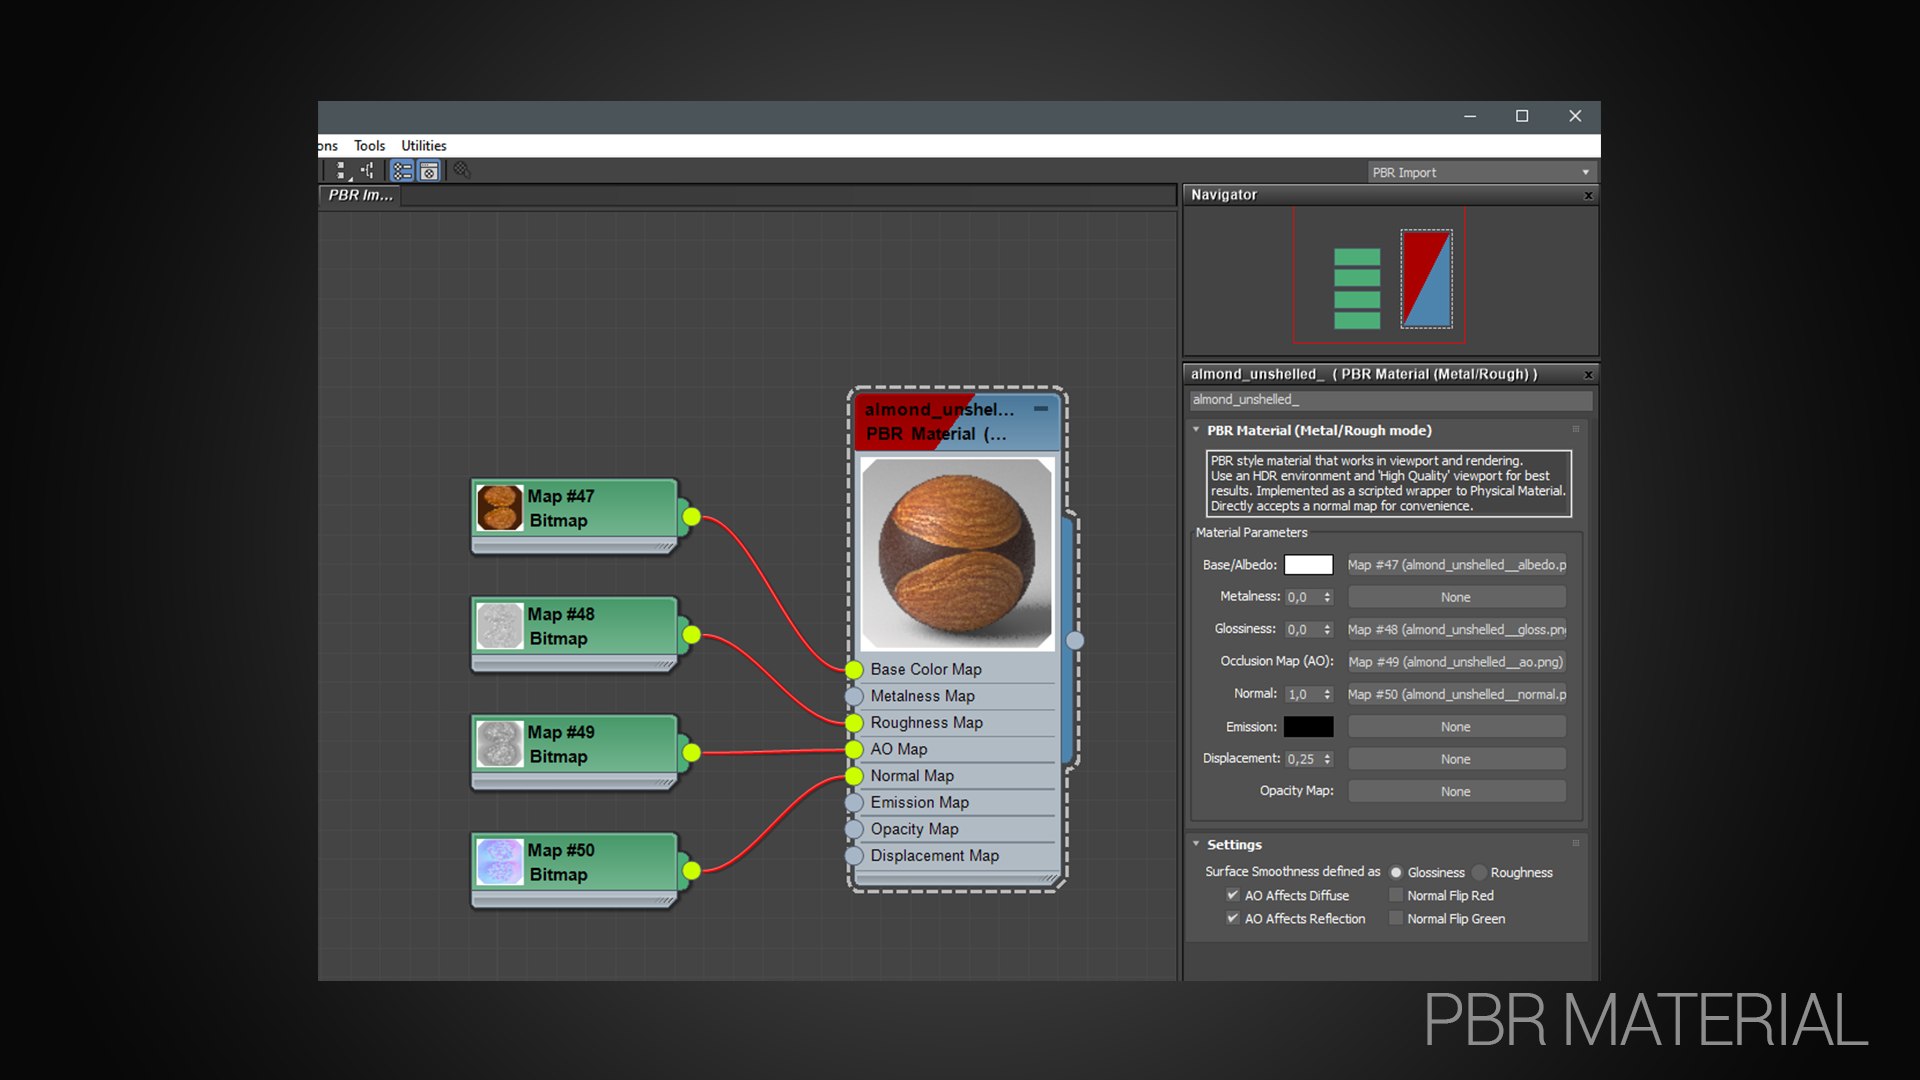Toggle the Material/Map Browser icon

(x=402, y=171)
